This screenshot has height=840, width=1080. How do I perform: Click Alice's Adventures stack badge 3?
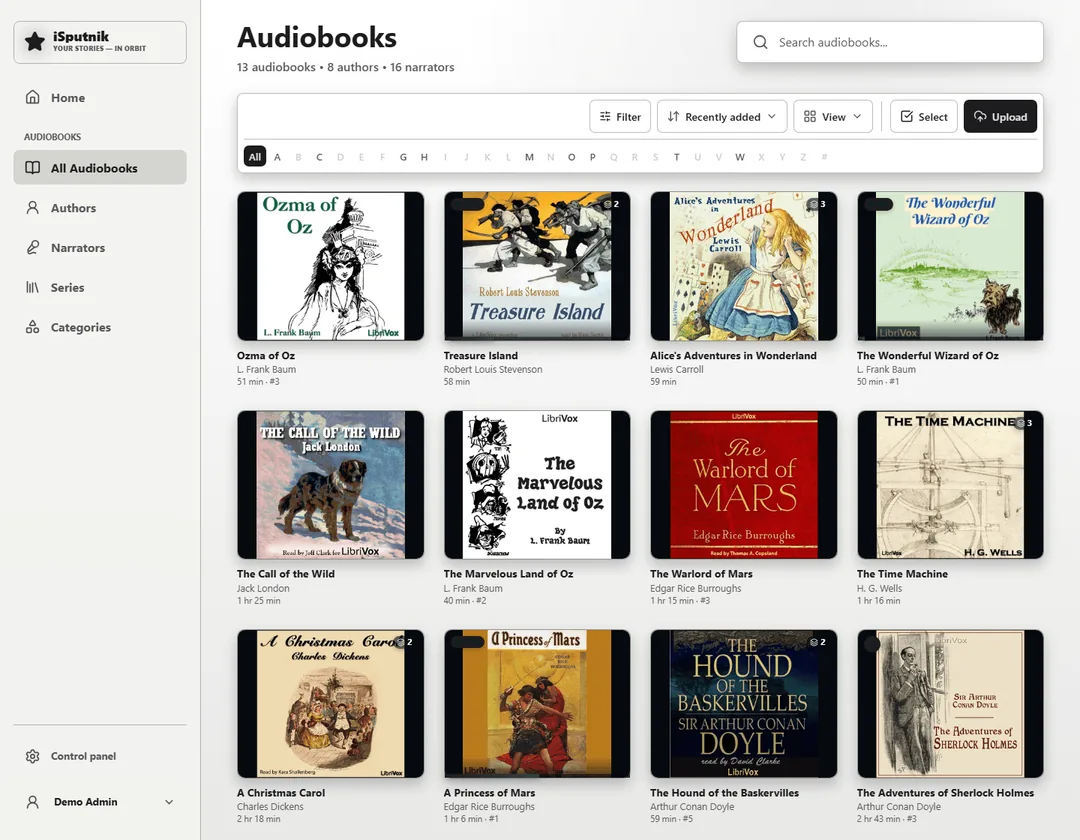pos(818,204)
